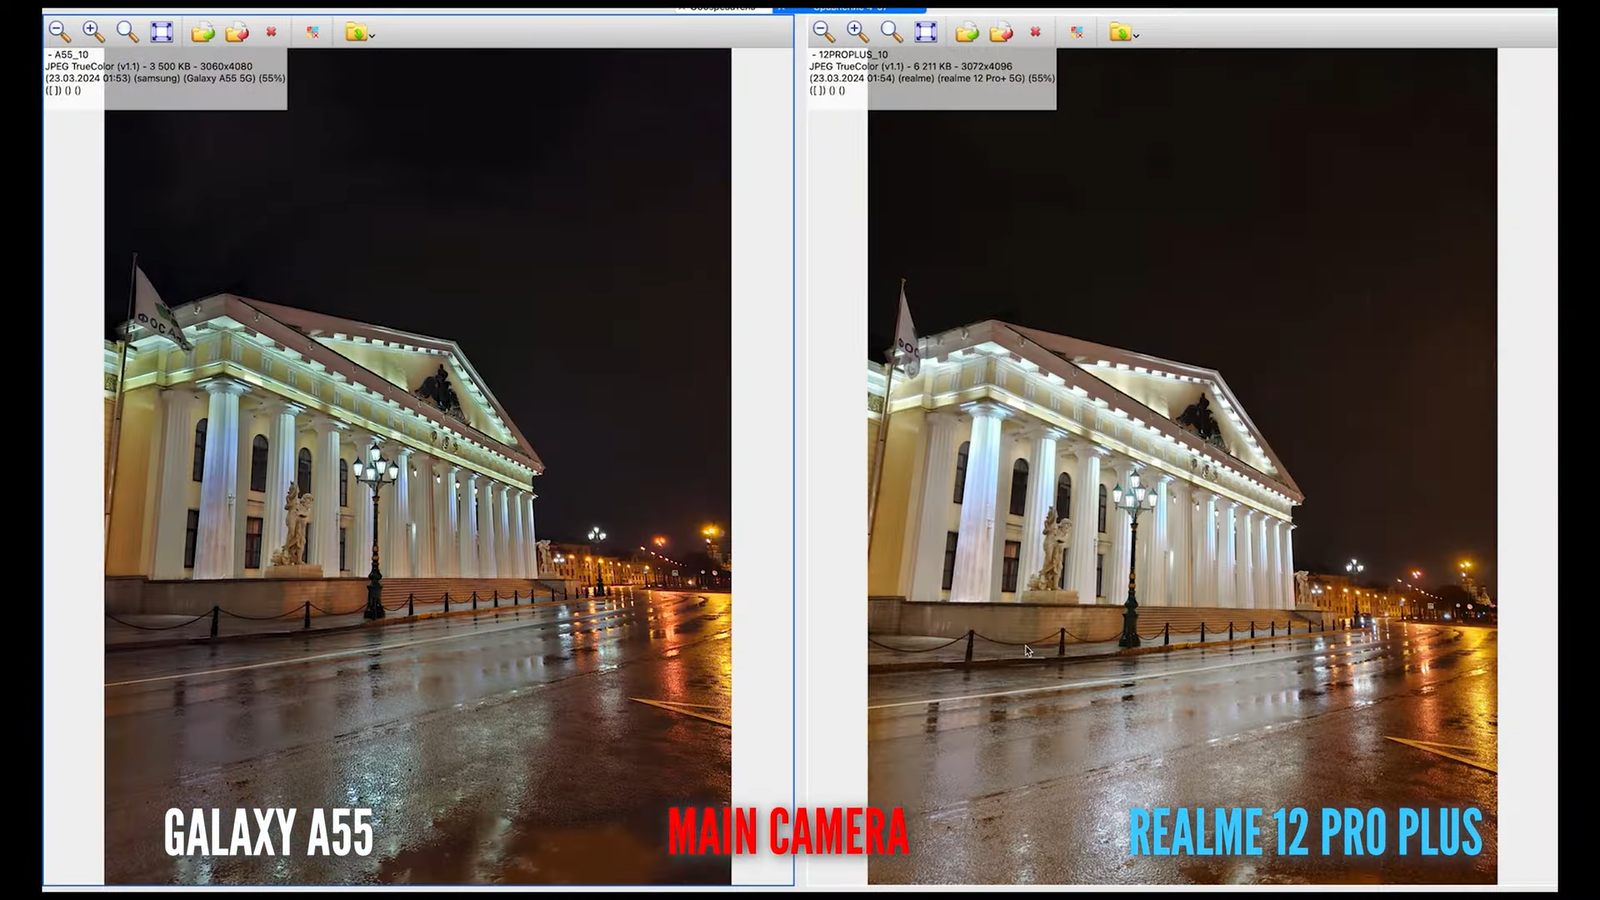Delete the 12PROPLUS_10 image with the red X
1600x900 pixels.
pos(1035,32)
